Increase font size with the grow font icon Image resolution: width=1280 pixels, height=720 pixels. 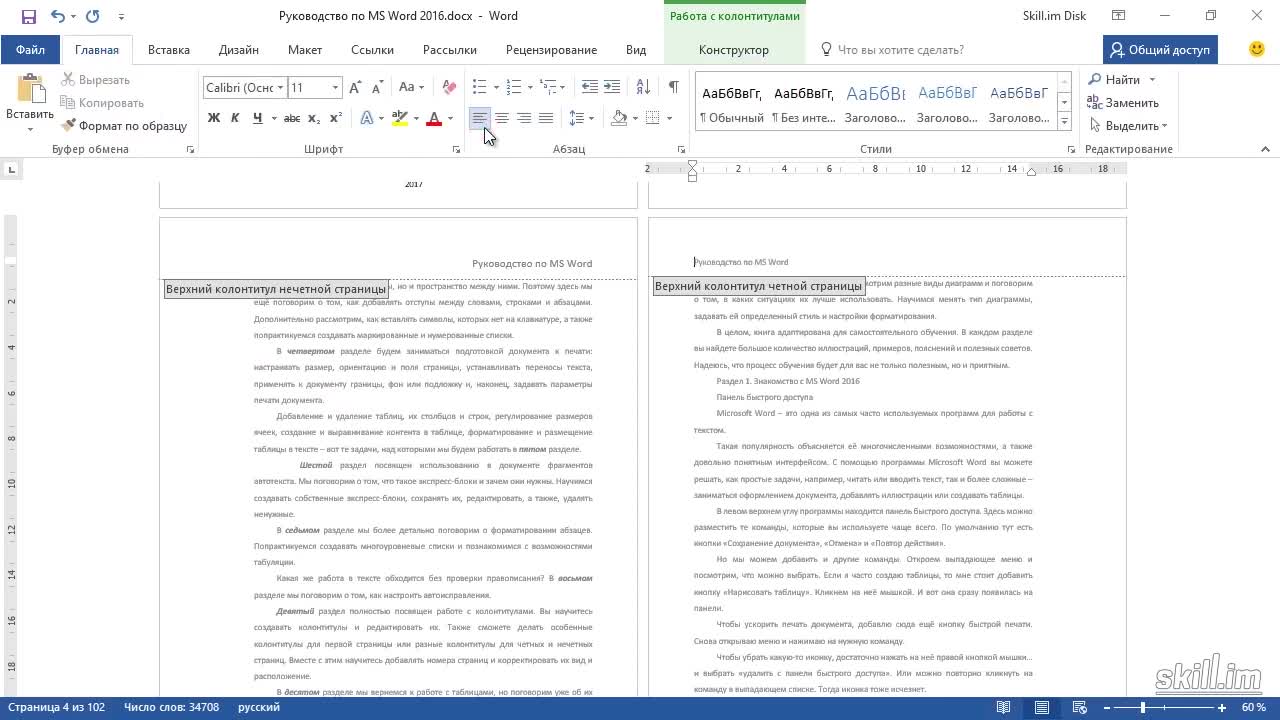[x=357, y=88]
